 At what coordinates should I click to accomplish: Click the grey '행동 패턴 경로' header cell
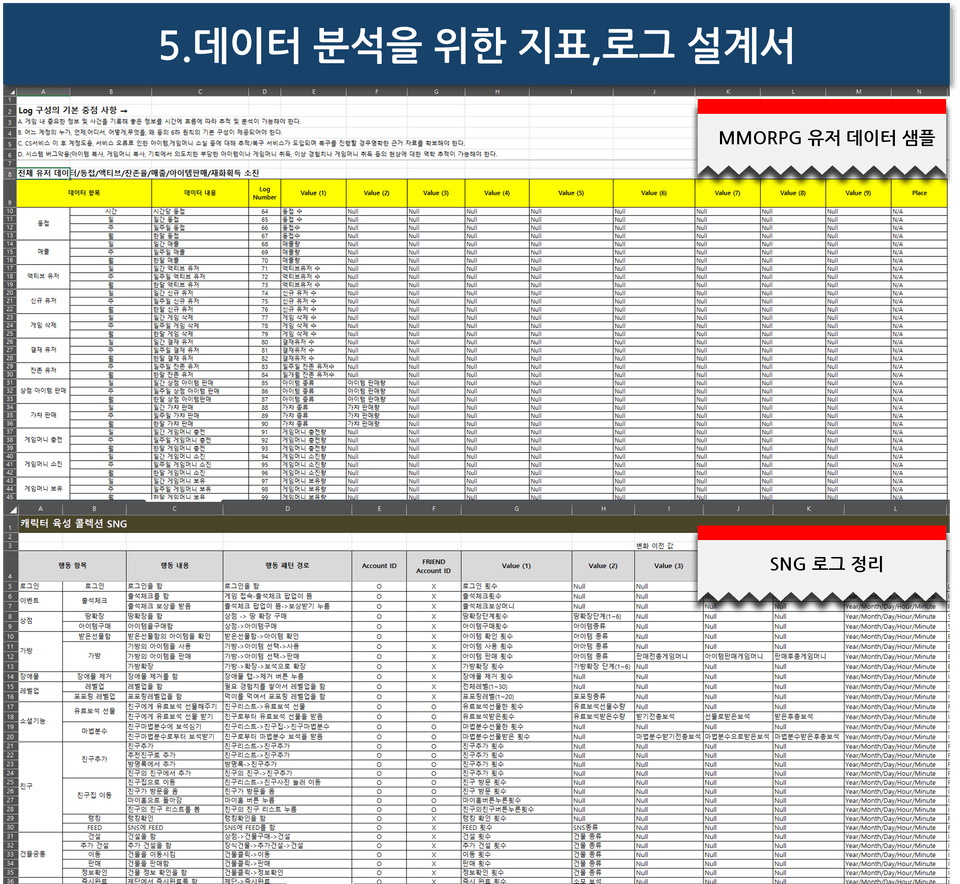[287, 566]
